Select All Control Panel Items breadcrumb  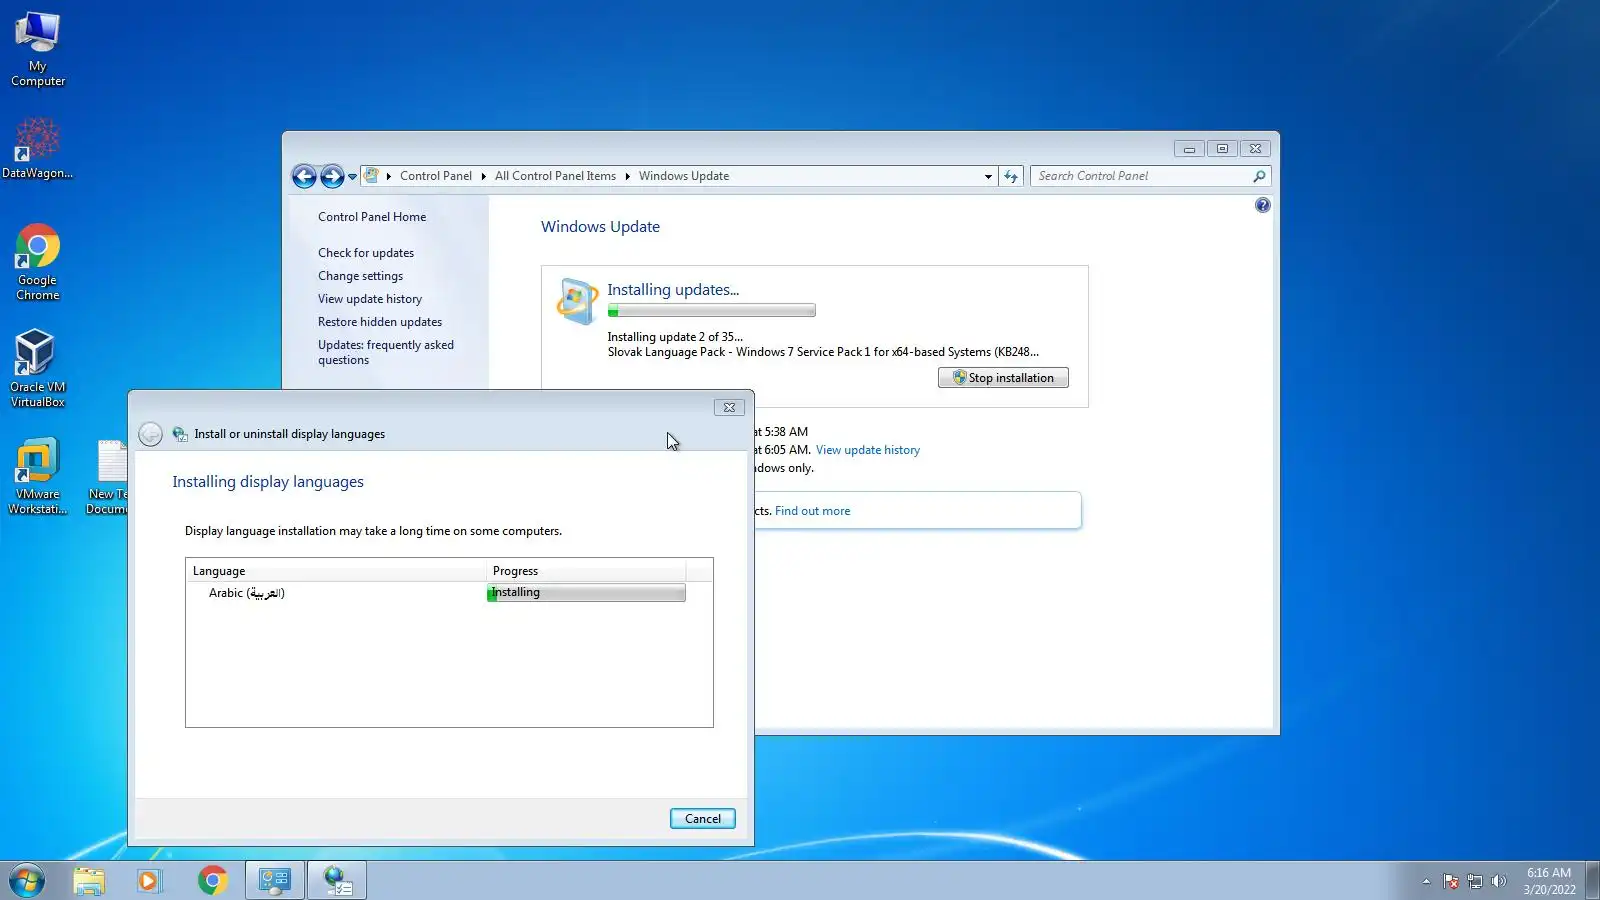coord(555,176)
